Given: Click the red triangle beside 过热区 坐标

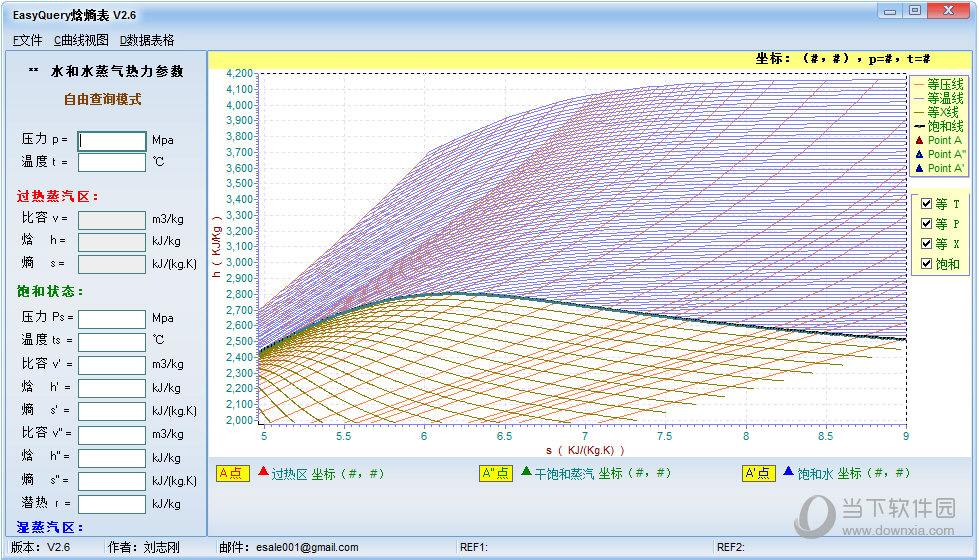Looking at the screenshot, I should [x=263, y=472].
